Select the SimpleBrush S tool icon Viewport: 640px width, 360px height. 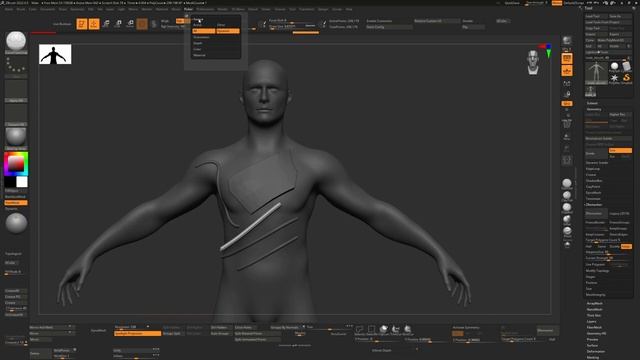(627, 78)
